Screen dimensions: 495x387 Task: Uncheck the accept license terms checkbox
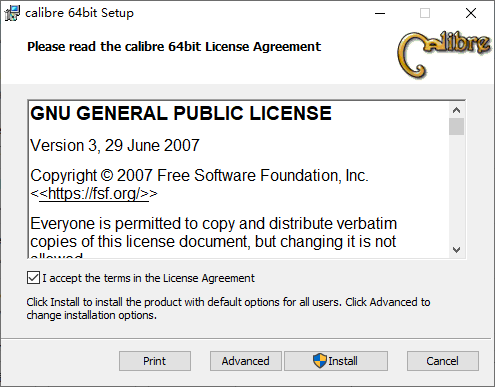tap(33, 278)
